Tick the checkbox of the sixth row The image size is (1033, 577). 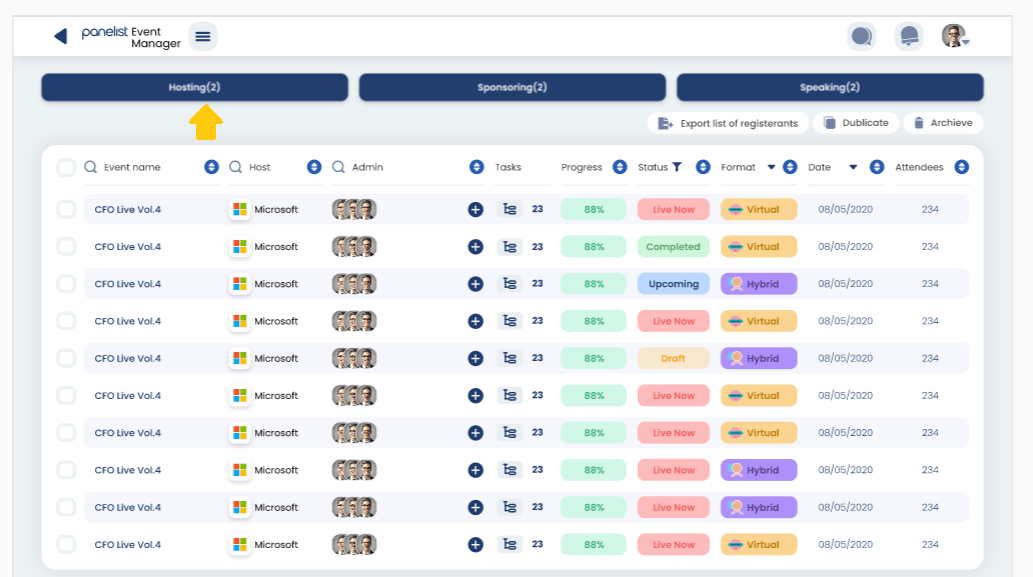66,395
